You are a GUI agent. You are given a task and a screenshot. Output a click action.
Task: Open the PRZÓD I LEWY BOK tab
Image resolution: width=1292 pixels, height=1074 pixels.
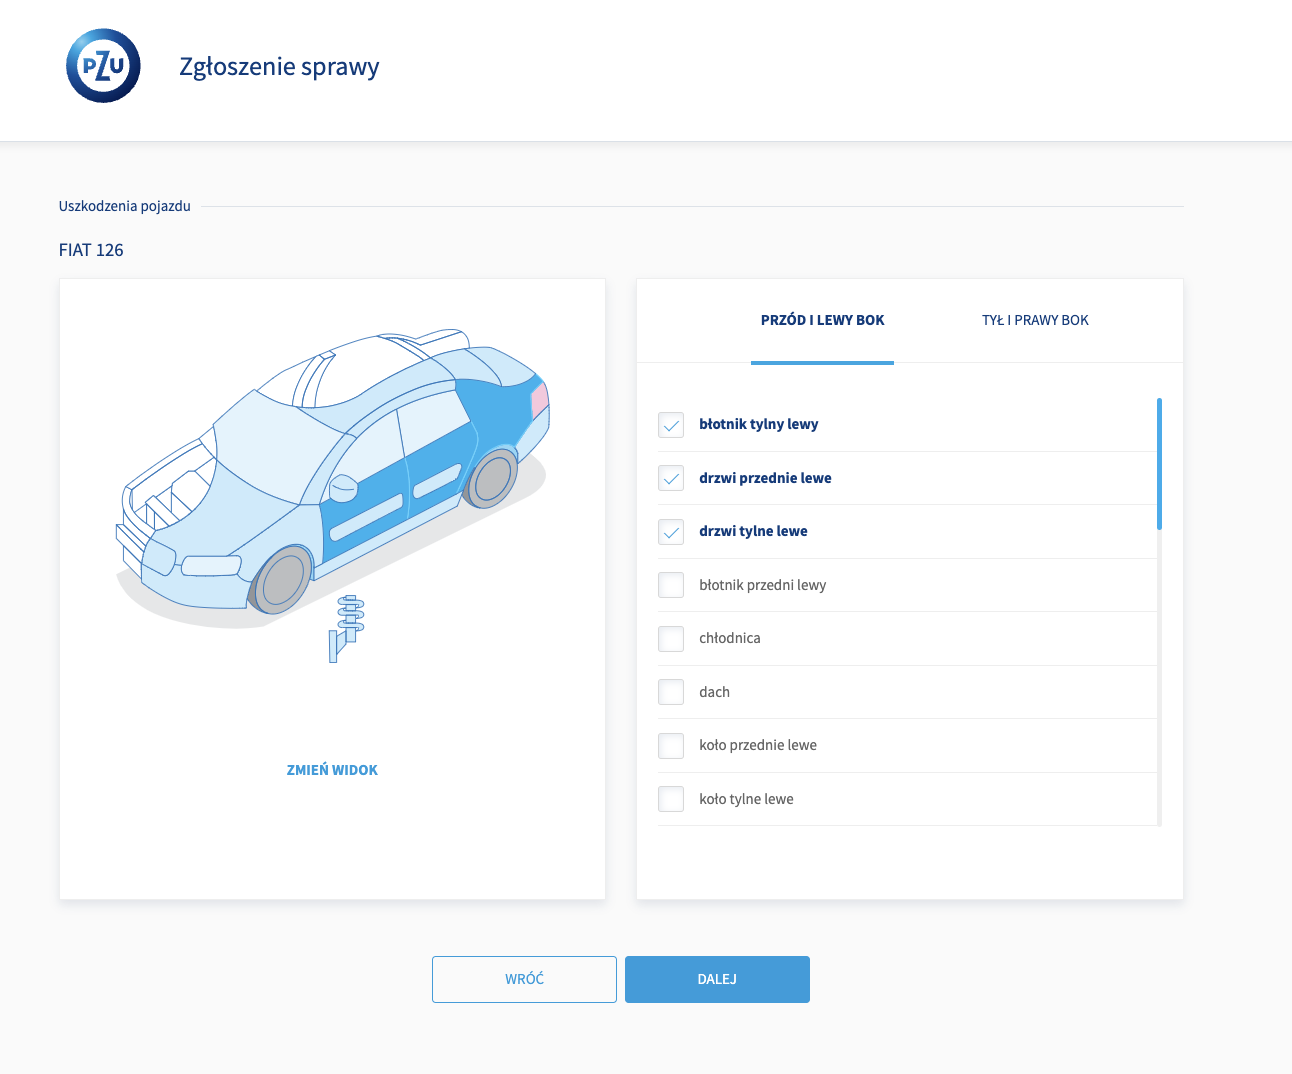tap(822, 320)
